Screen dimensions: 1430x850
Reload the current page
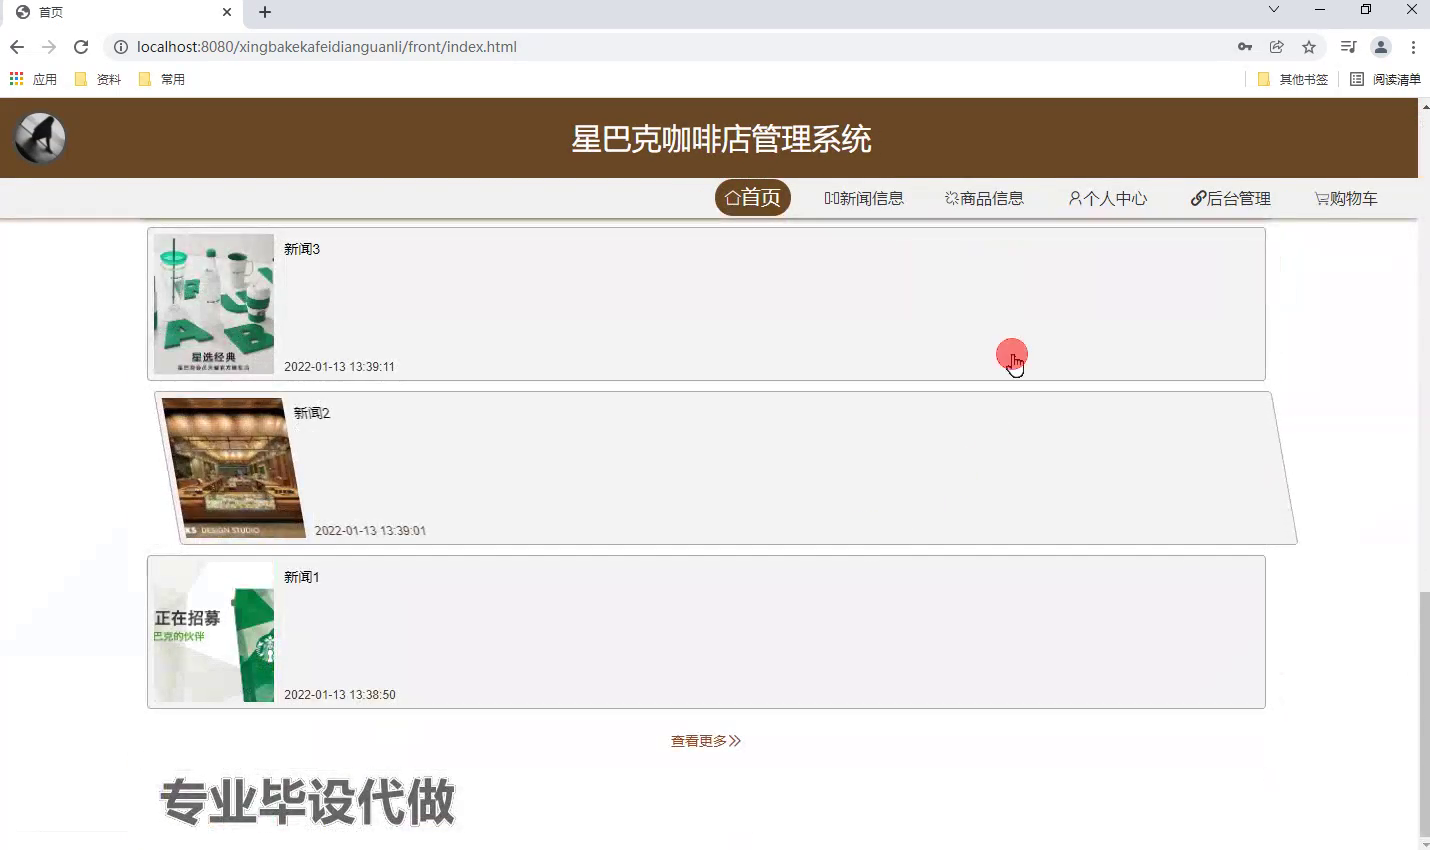pos(81,47)
